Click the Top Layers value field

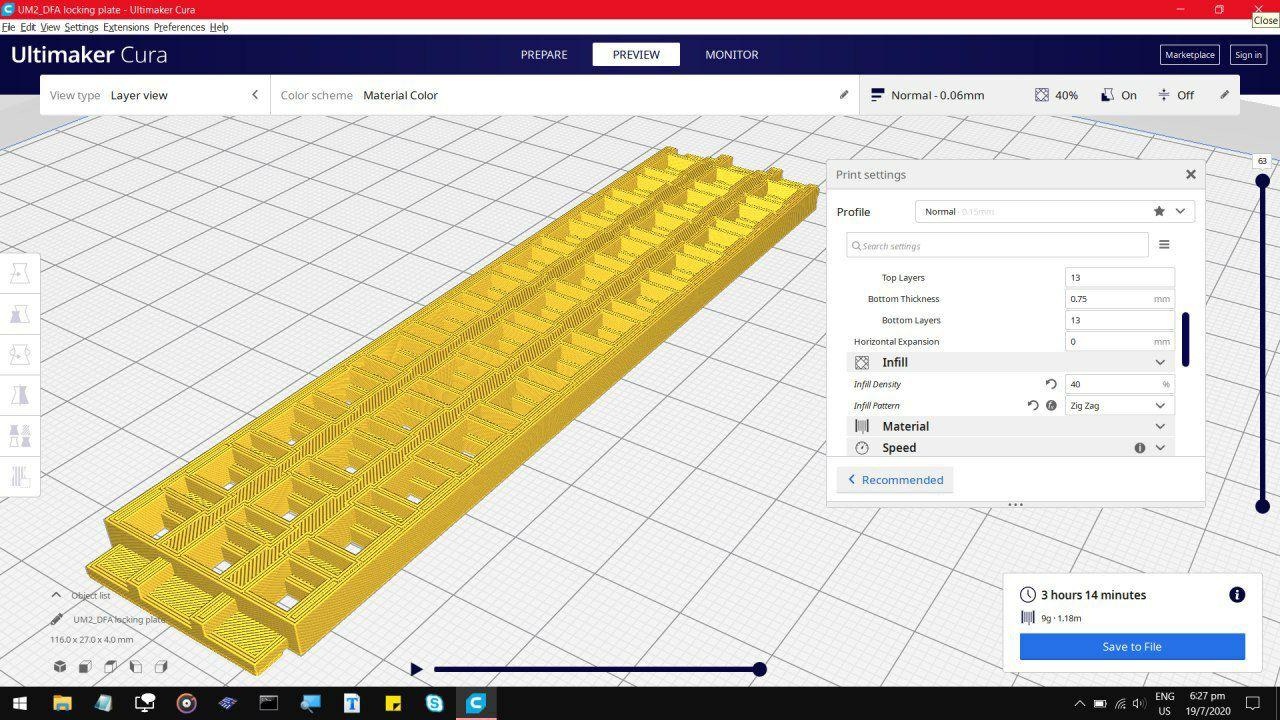pos(1119,278)
